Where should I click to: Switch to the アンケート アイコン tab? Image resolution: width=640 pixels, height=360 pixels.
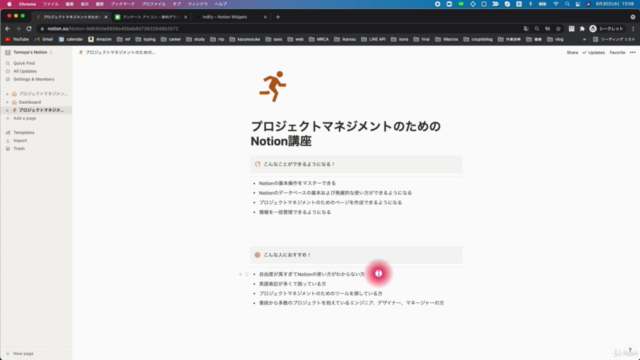[151, 17]
